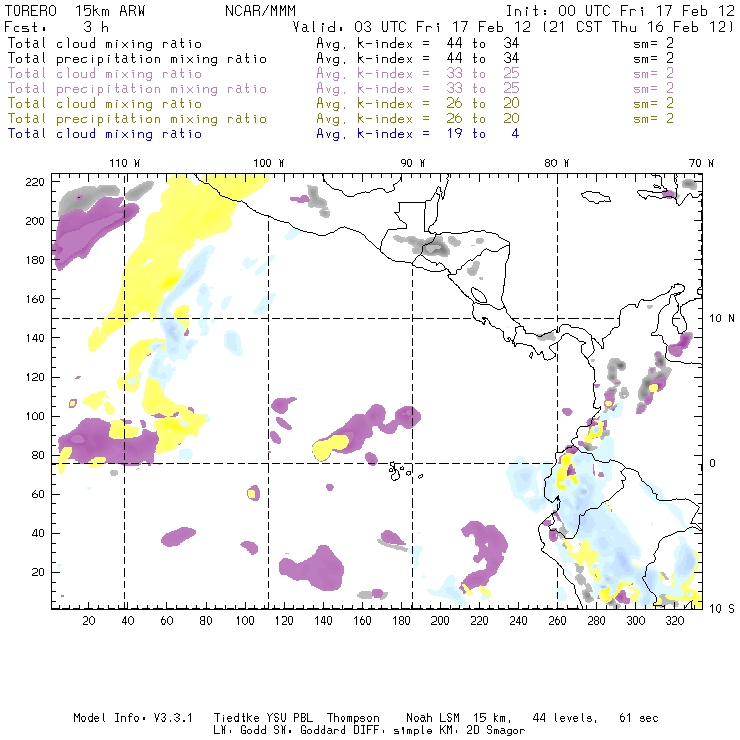The width and height of the screenshot is (740, 740).
Task: Select the '44 levels,' text in footer
Action: pos(565,718)
